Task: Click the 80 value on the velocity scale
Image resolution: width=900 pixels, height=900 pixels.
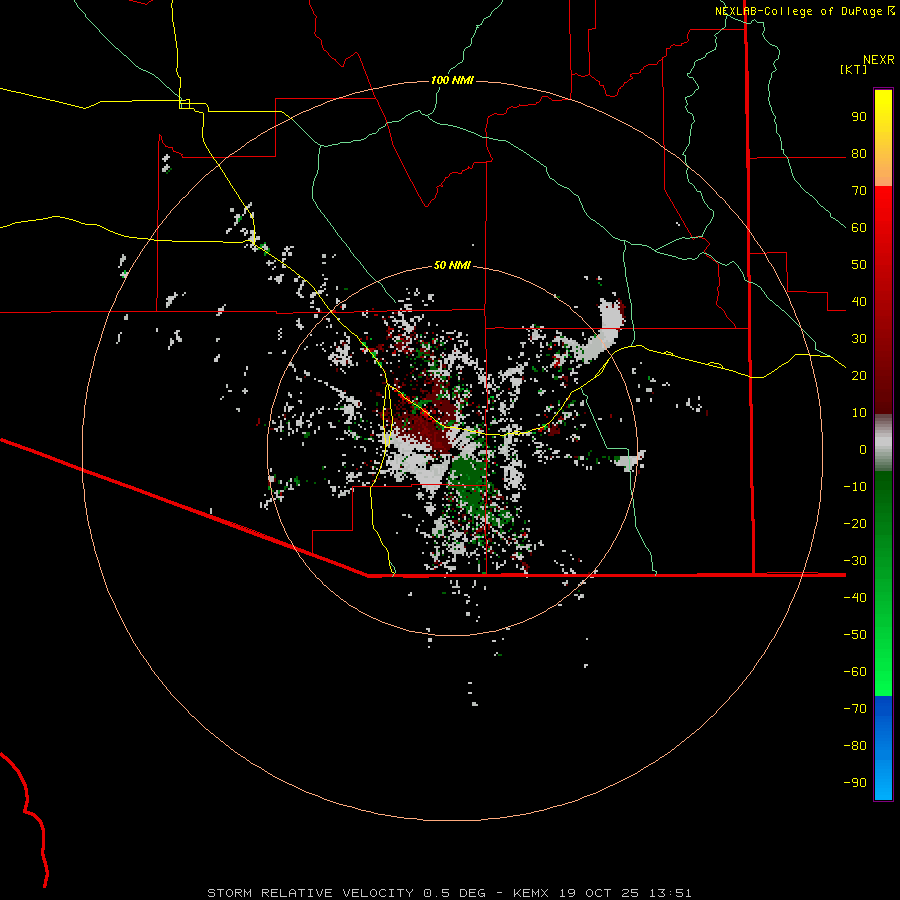Action: pyautogui.click(x=859, y=153)
